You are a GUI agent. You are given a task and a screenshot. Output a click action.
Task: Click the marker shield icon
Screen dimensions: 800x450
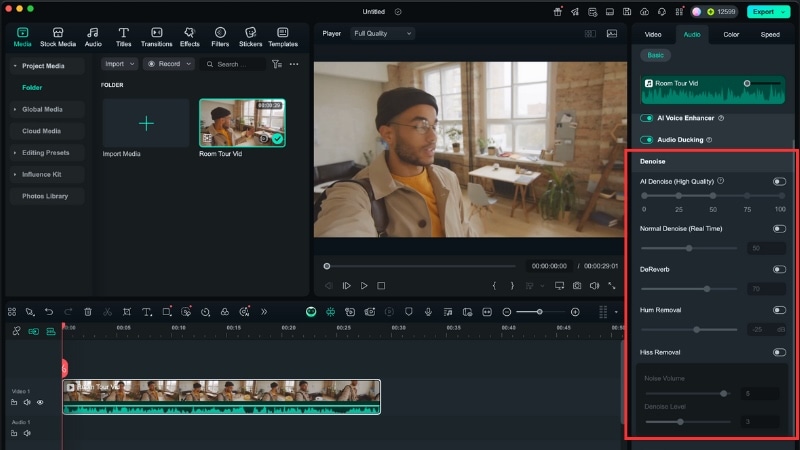coord(409,312)
